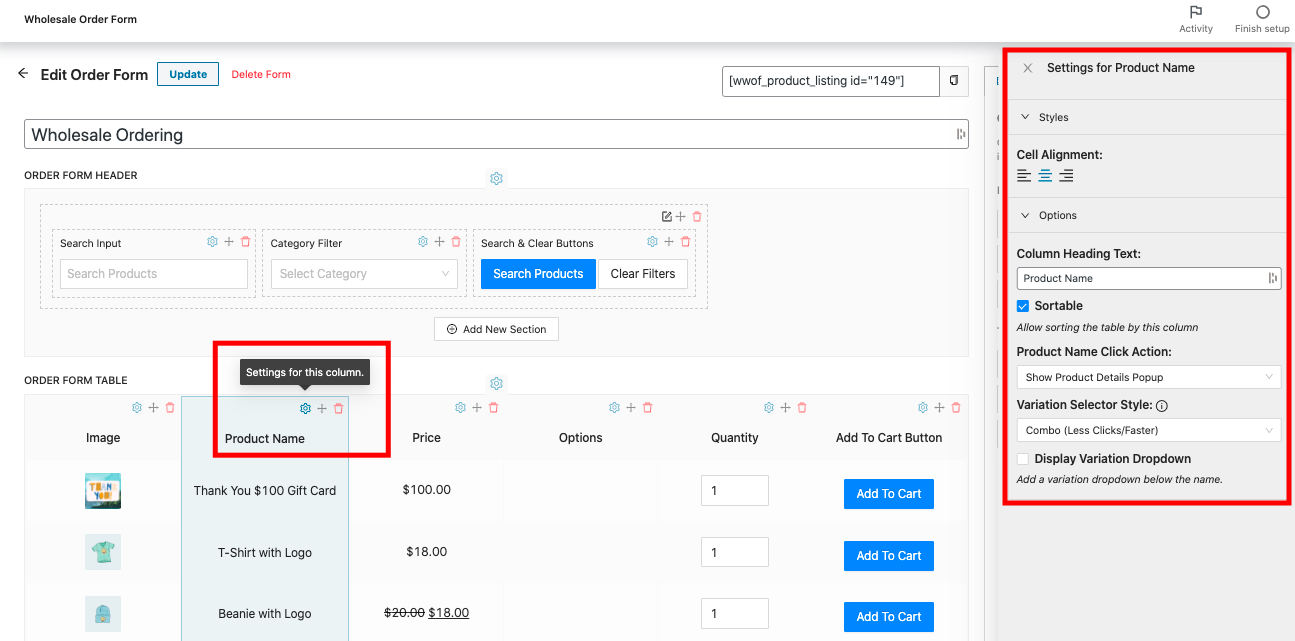Click the plus icon on Search Input
The width and height of the screenshot is (1295, 641).
(229, 242)
